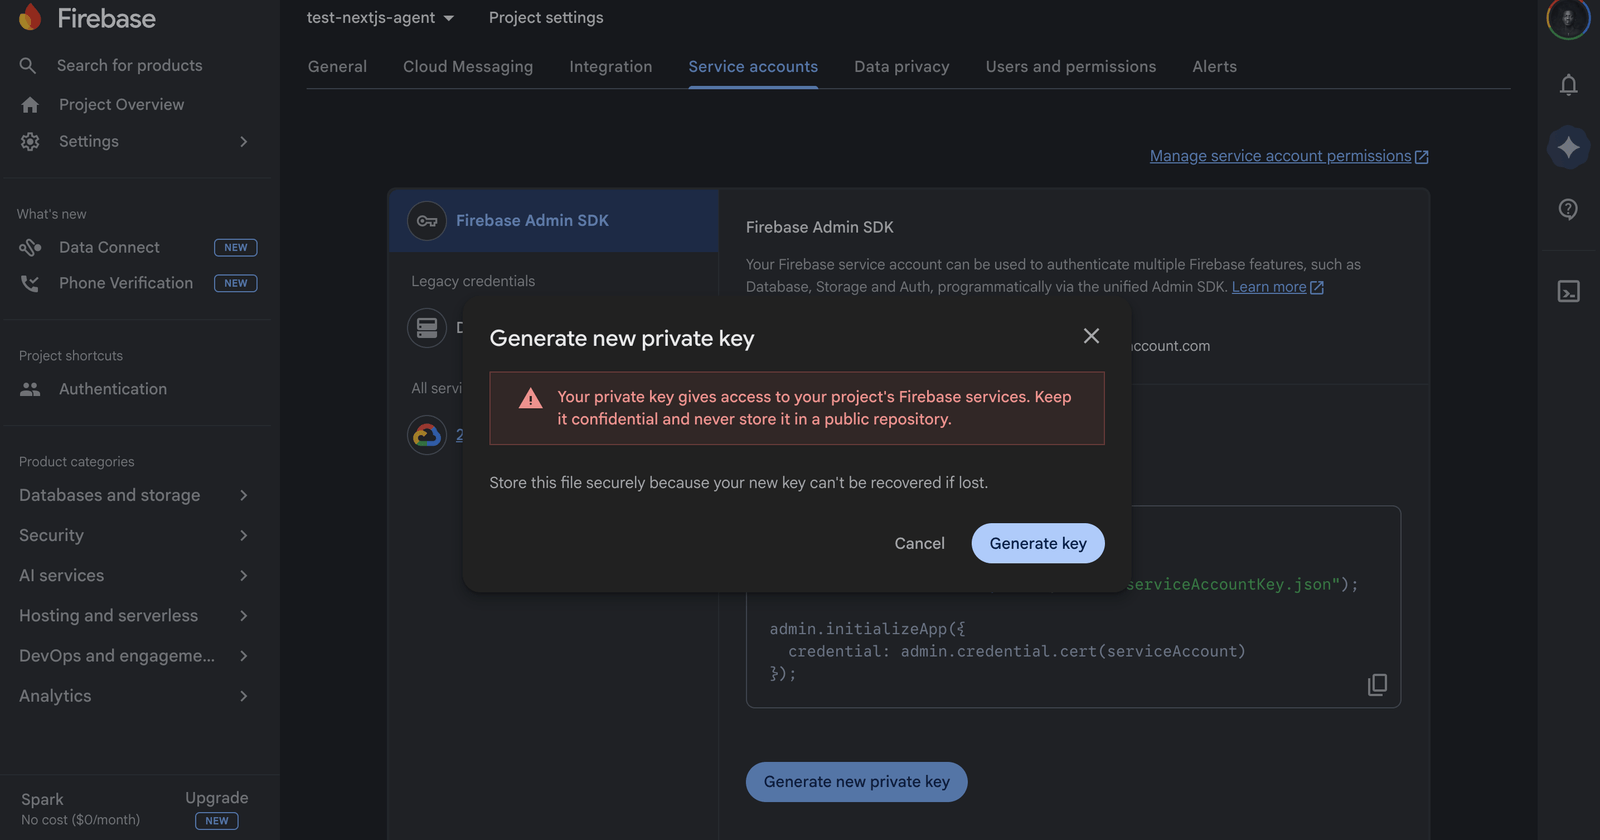The height and width of the screenshot is (840, 1600).
Task: Click the NEW badge beside Phone Verification
Action: [x=236, y=283]
